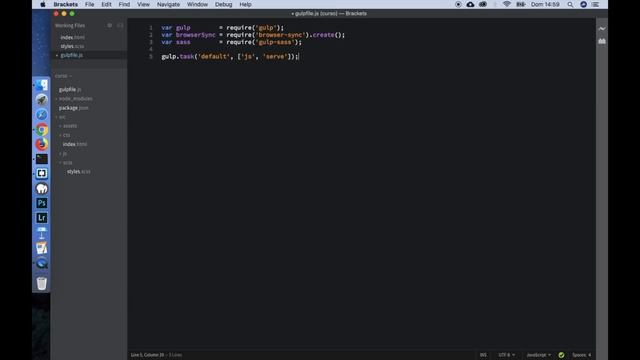Expand the node_modules folder
This screenshot has width=640, height=360.
[x=76, y=99]
